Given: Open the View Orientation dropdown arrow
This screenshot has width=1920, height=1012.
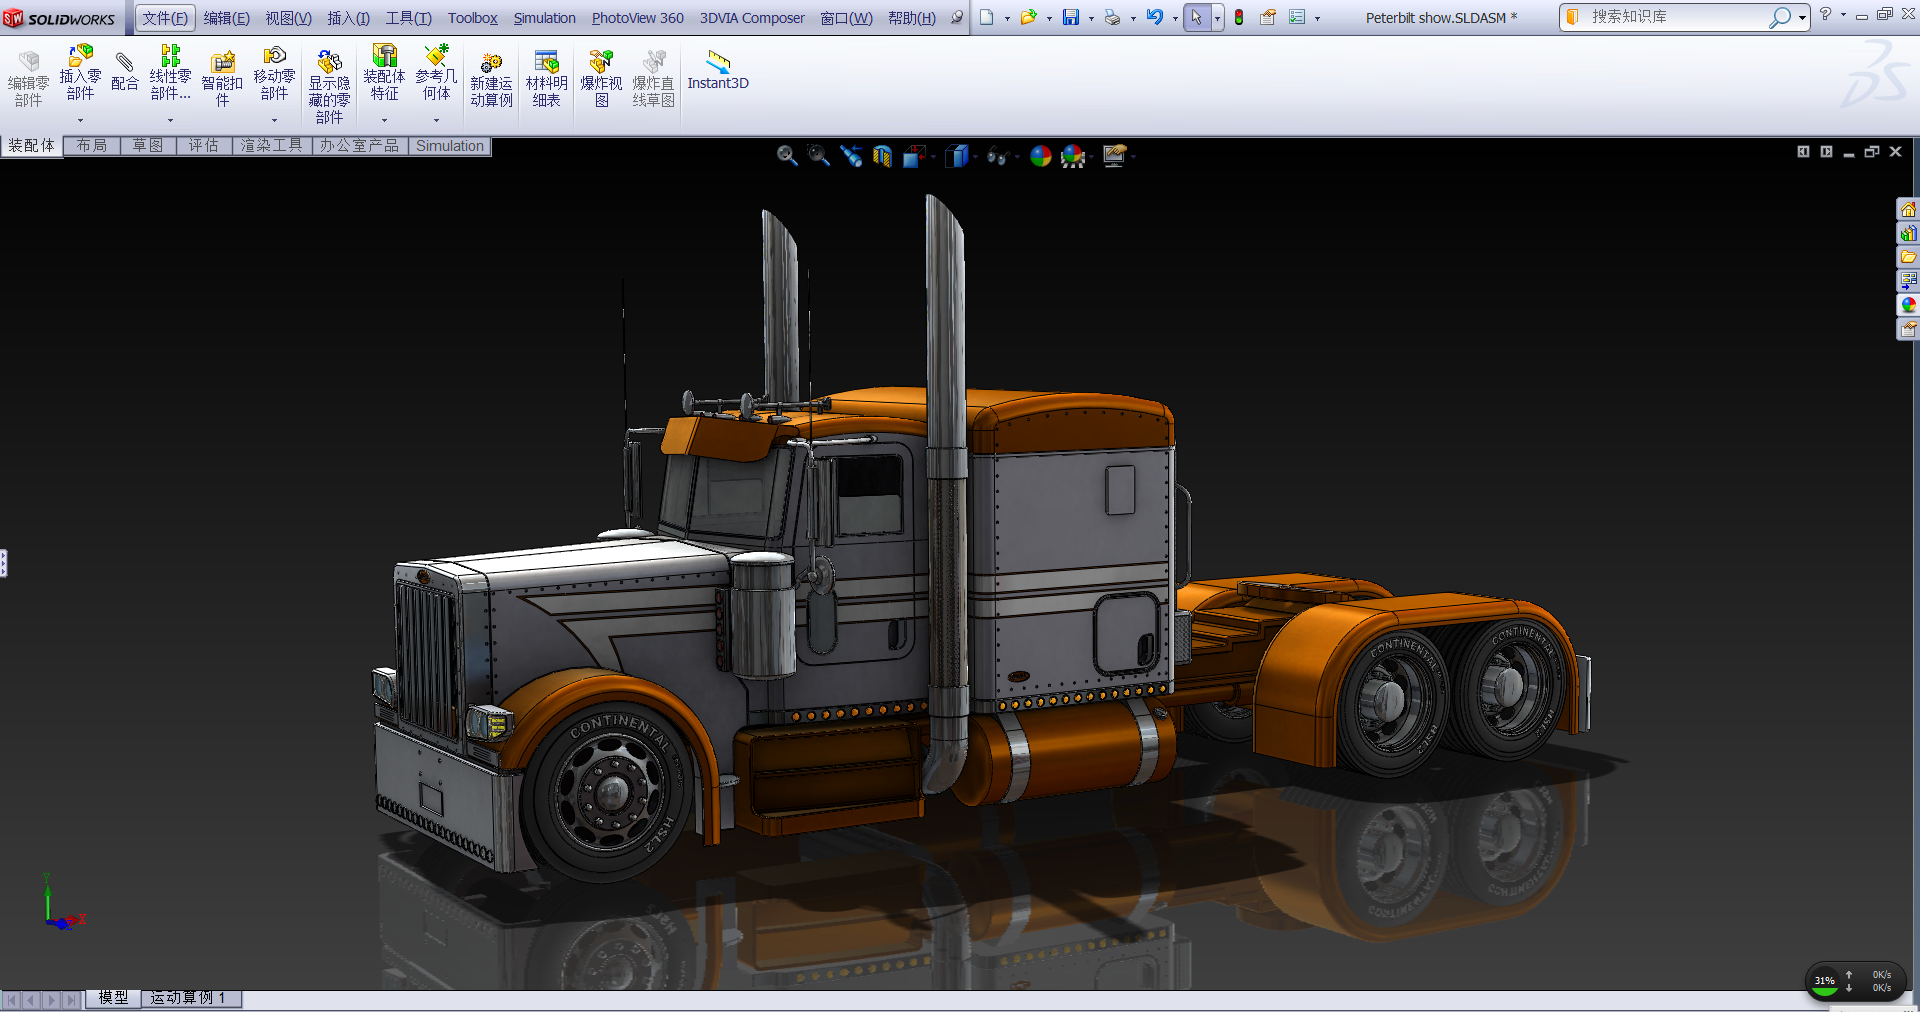Looking at the screenshot, I should pyautogui.click(x=932, y=157).
